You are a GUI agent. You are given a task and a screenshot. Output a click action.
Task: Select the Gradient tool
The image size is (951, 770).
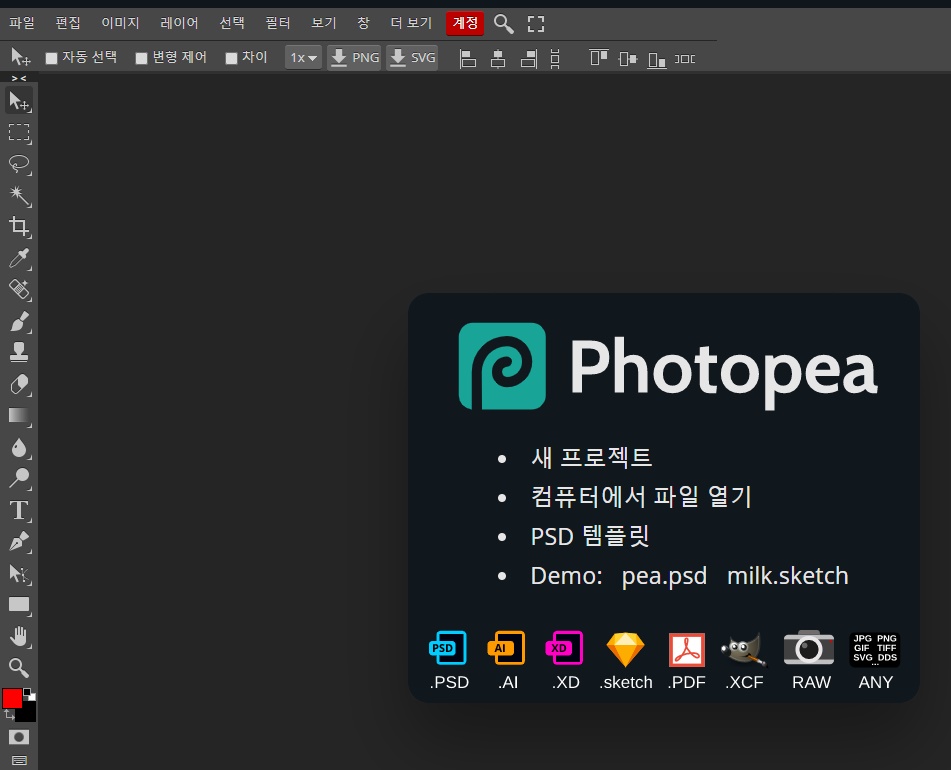tap(19, 416)
